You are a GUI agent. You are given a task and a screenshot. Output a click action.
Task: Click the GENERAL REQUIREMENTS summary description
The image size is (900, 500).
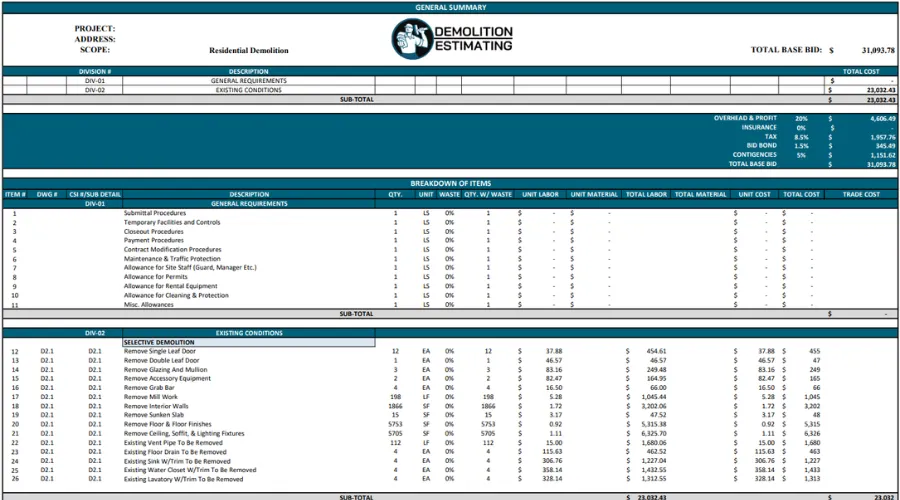point(249,81)
